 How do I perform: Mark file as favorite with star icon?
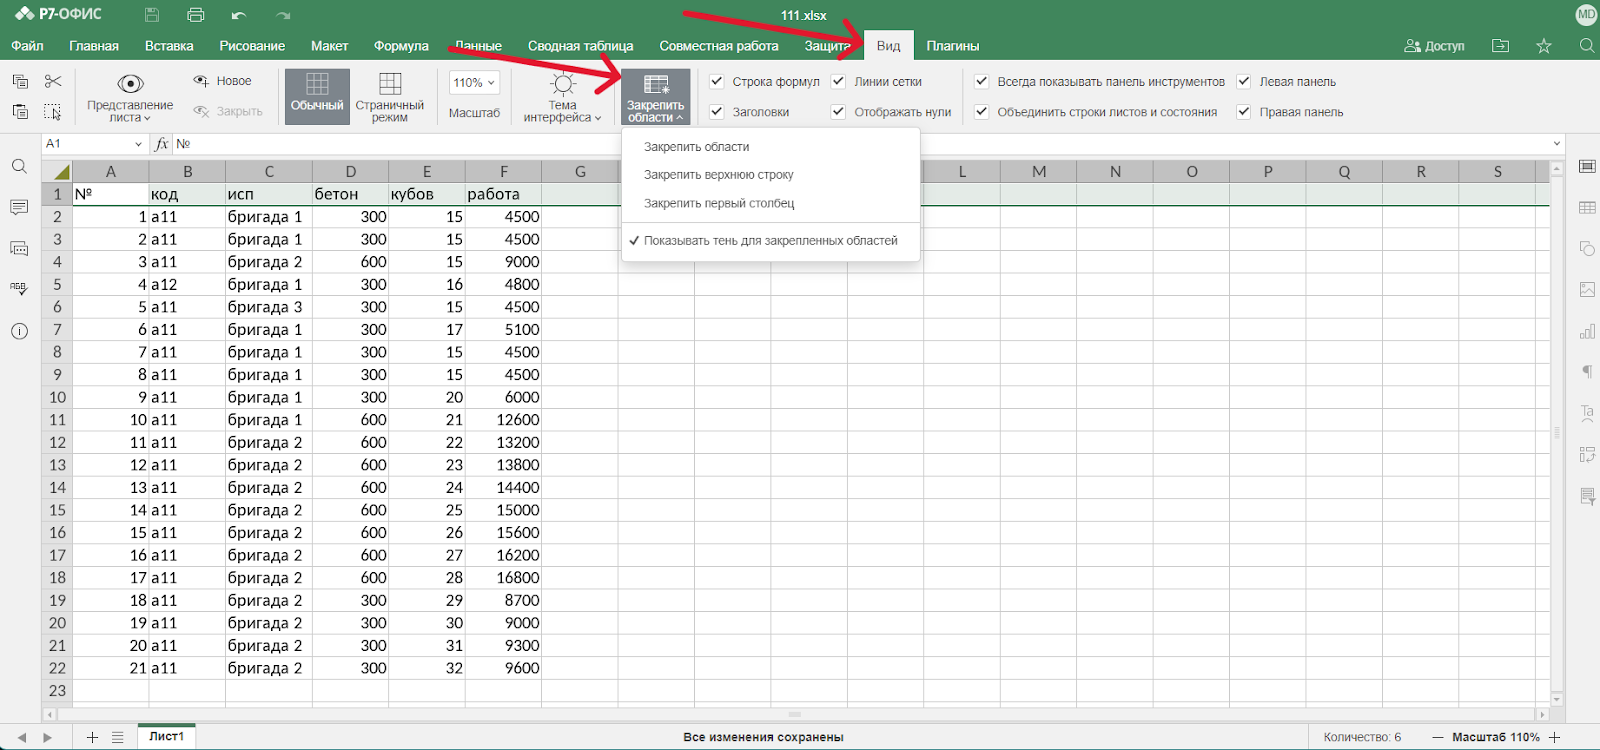tap(1544, 46)
